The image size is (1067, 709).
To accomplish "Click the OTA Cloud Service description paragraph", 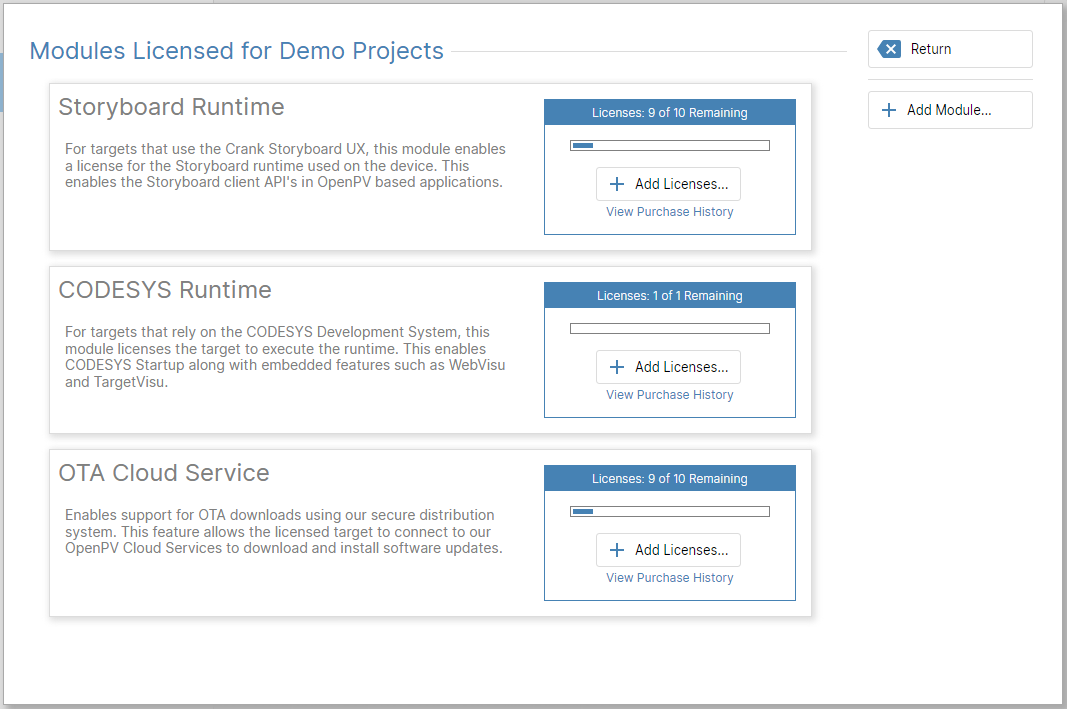I will [284, 531].
